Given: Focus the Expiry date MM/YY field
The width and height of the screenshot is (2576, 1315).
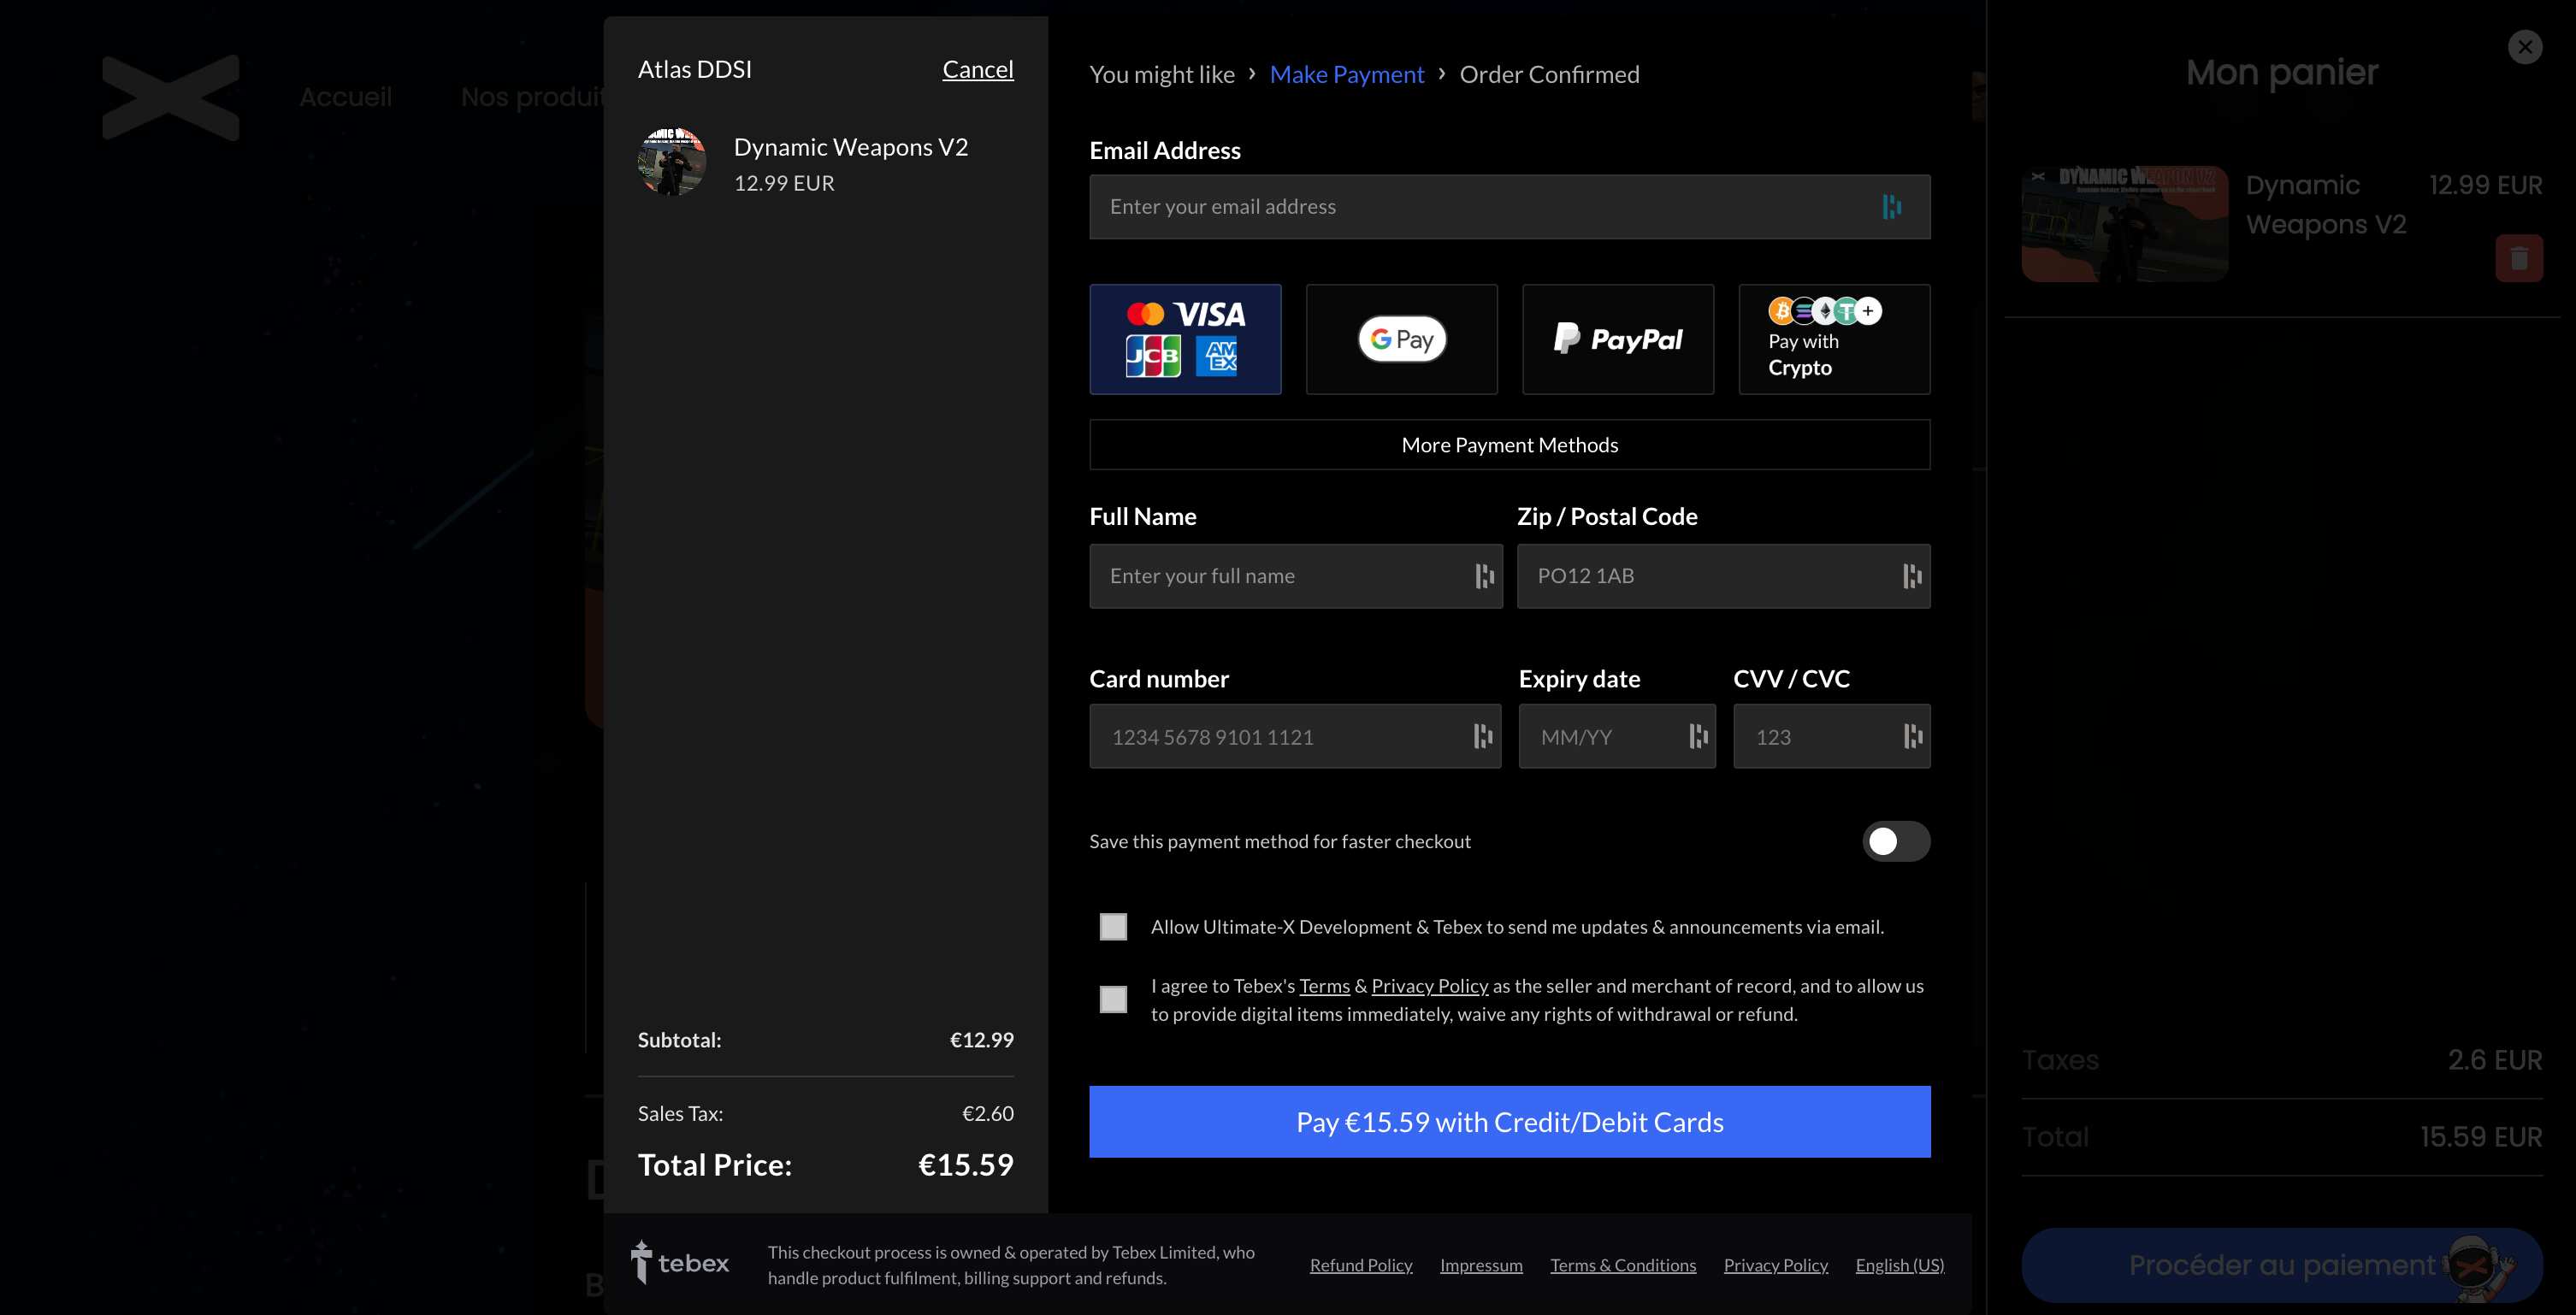Looking at the screenshot, I should click(x=1617, y=736).
